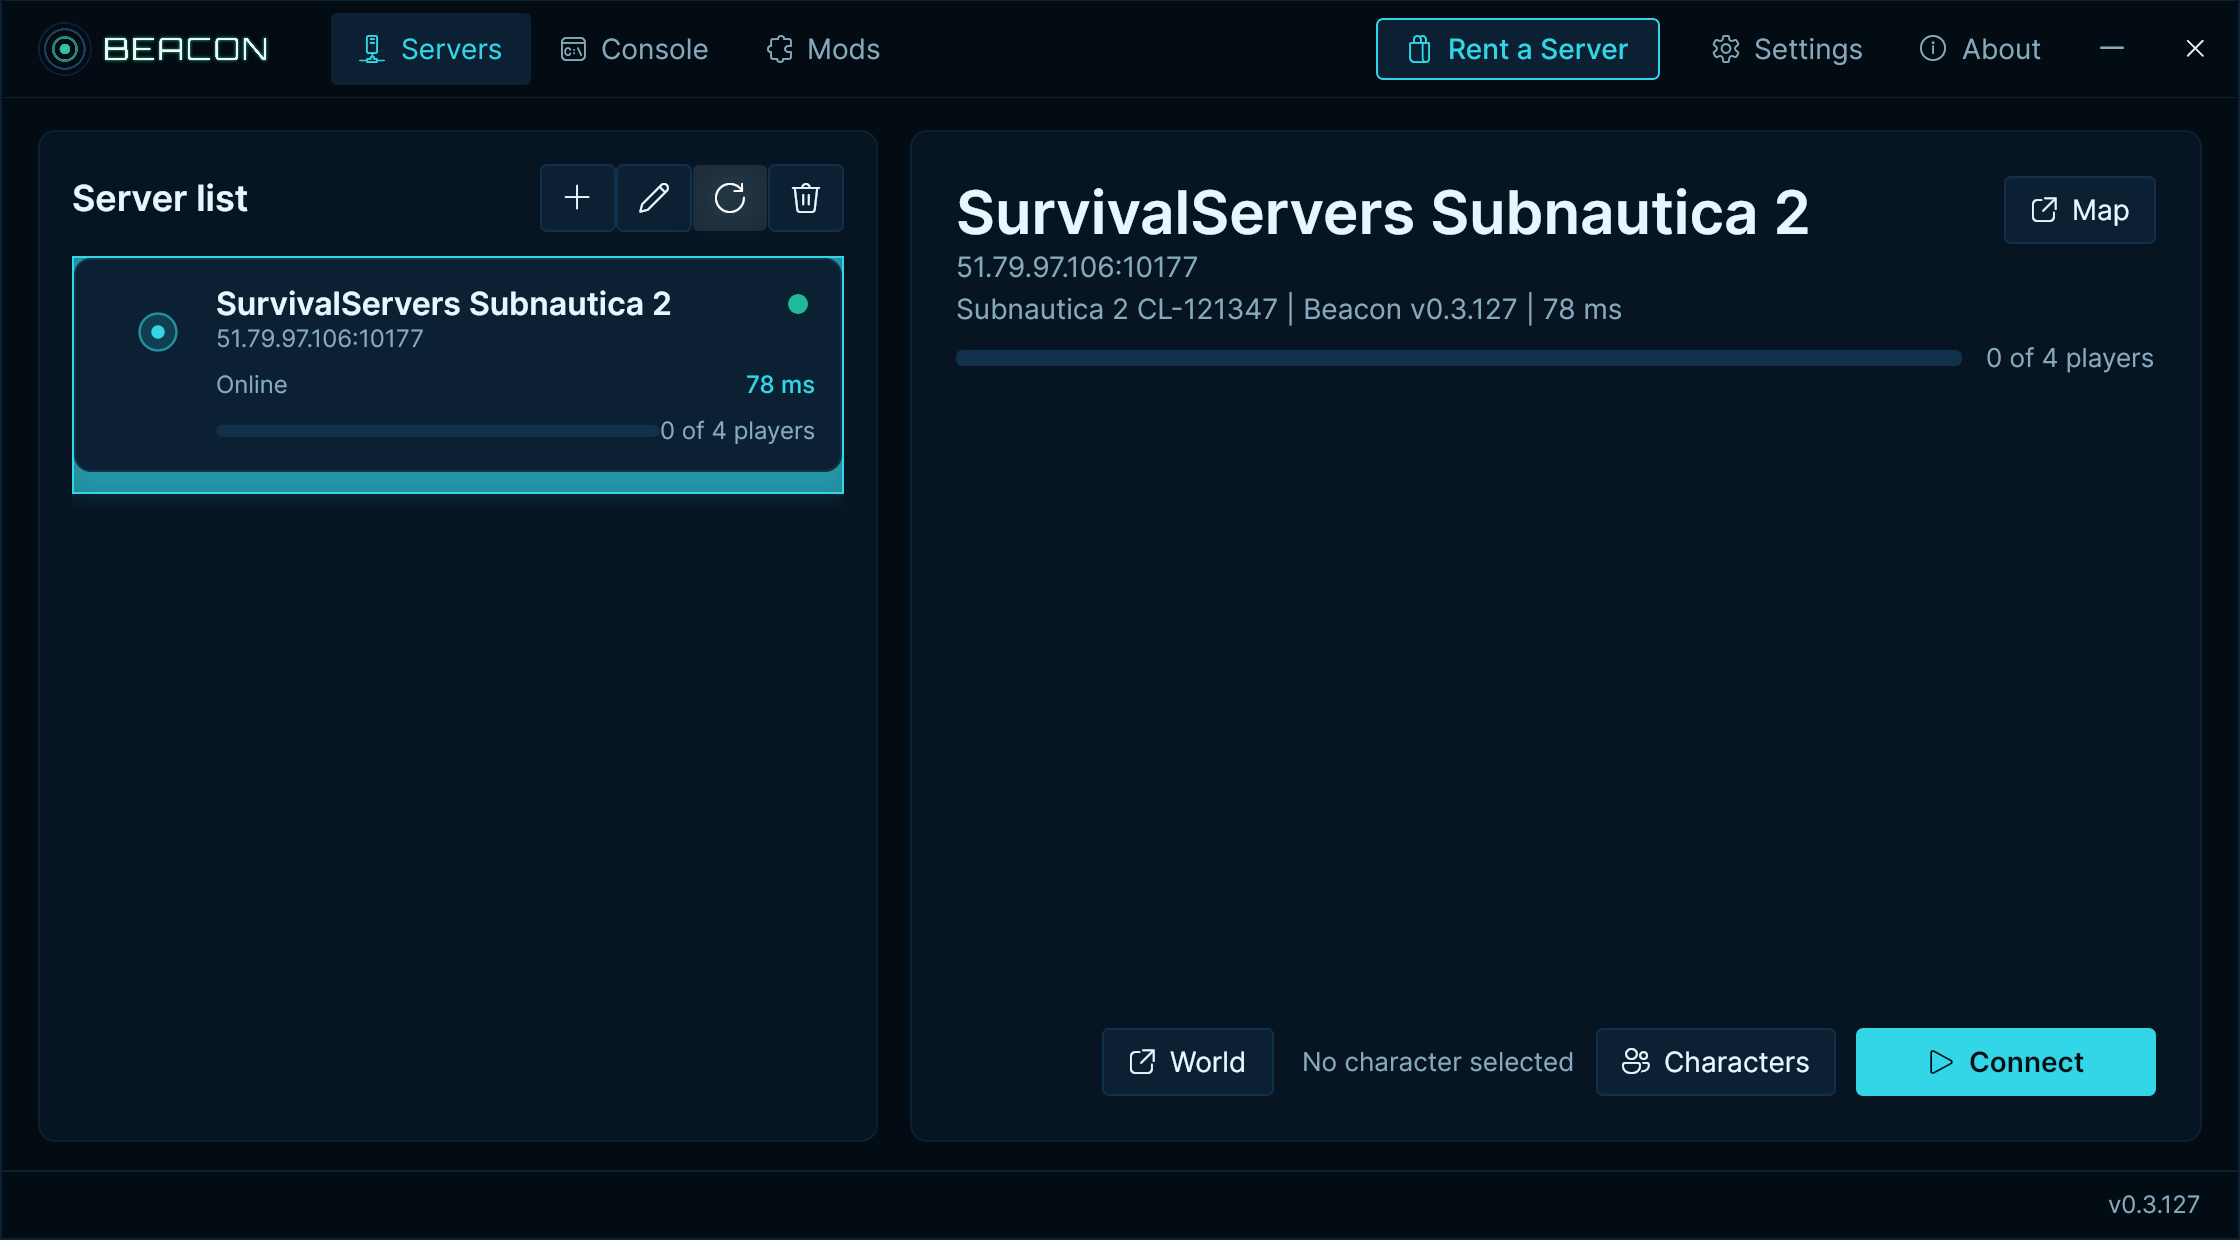Screen dimensions: 2240x1240
Task: Open the Characters list
Action: (x=1716, y=1062)
